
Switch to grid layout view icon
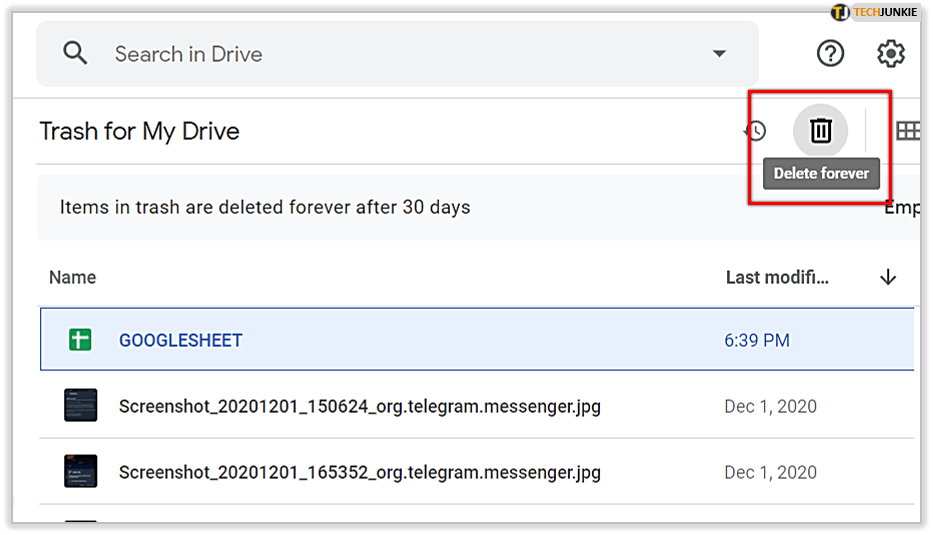[x=907, y=131]
